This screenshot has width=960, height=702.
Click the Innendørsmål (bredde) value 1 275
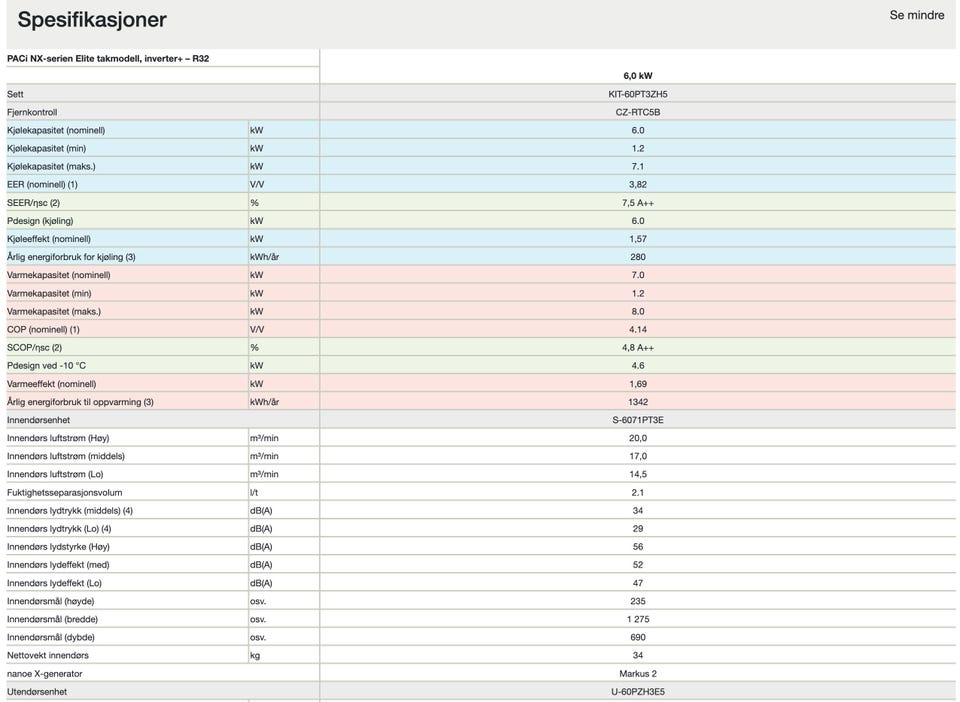pos(637,619)
